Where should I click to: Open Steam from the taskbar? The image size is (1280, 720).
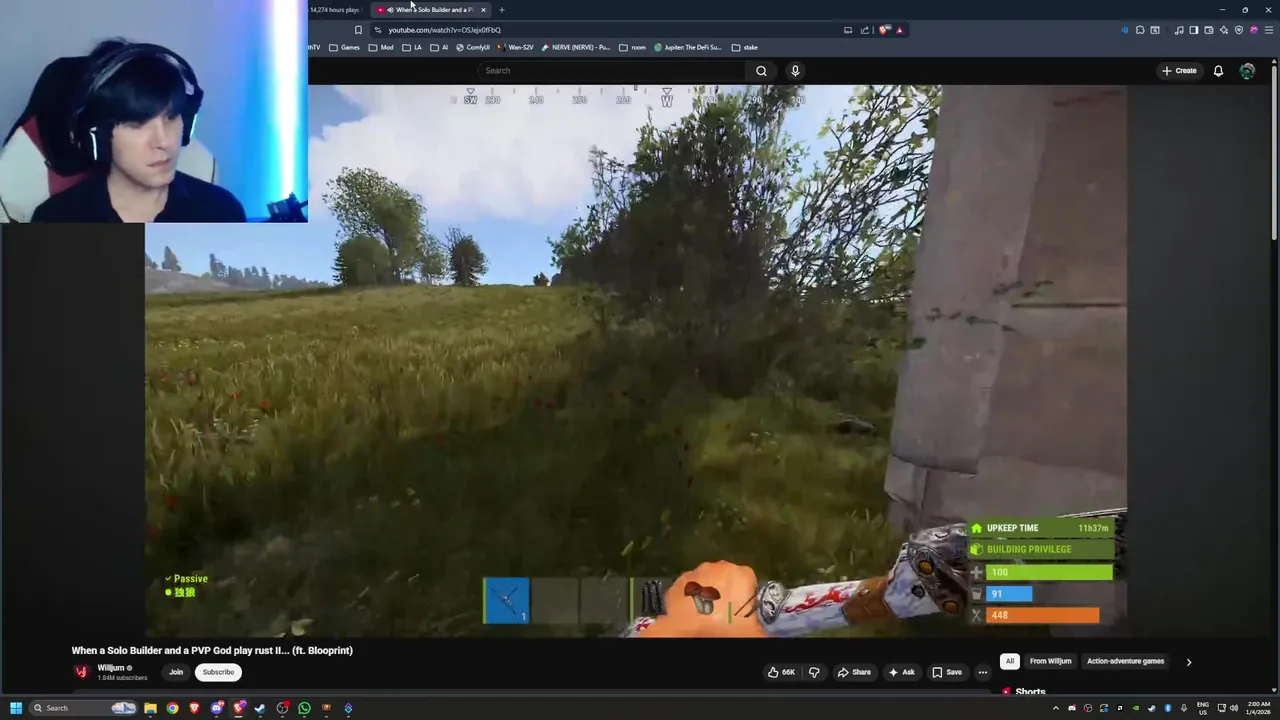click(260, 708)
